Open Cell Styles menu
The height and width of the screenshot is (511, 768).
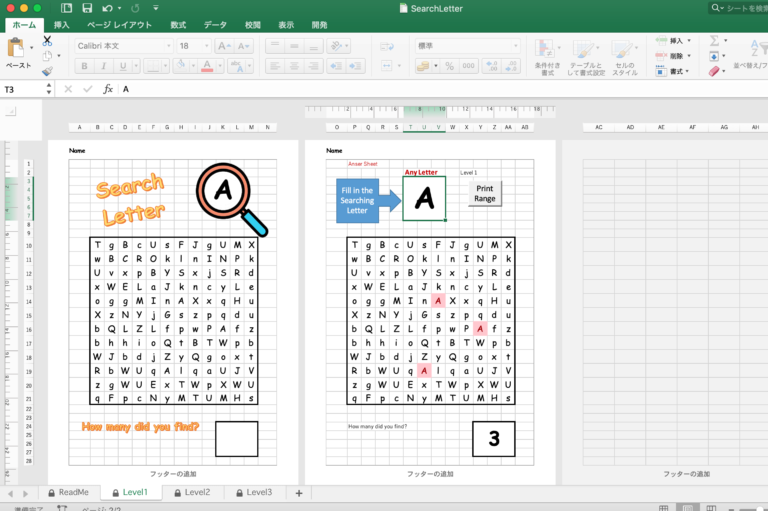(x=625, y=57)
